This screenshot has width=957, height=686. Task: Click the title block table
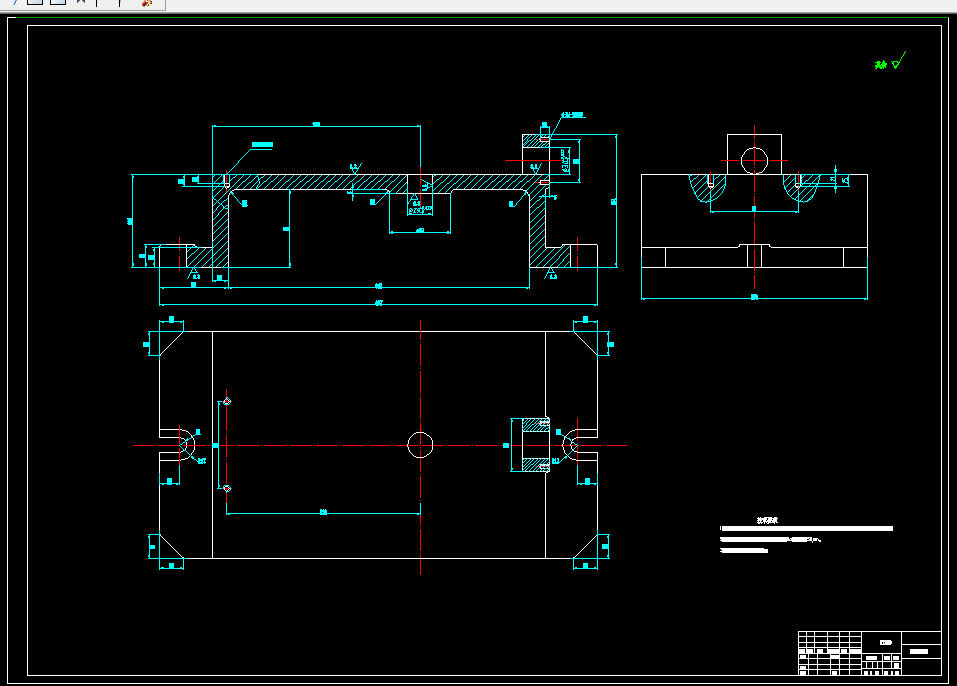coord(870,653)
